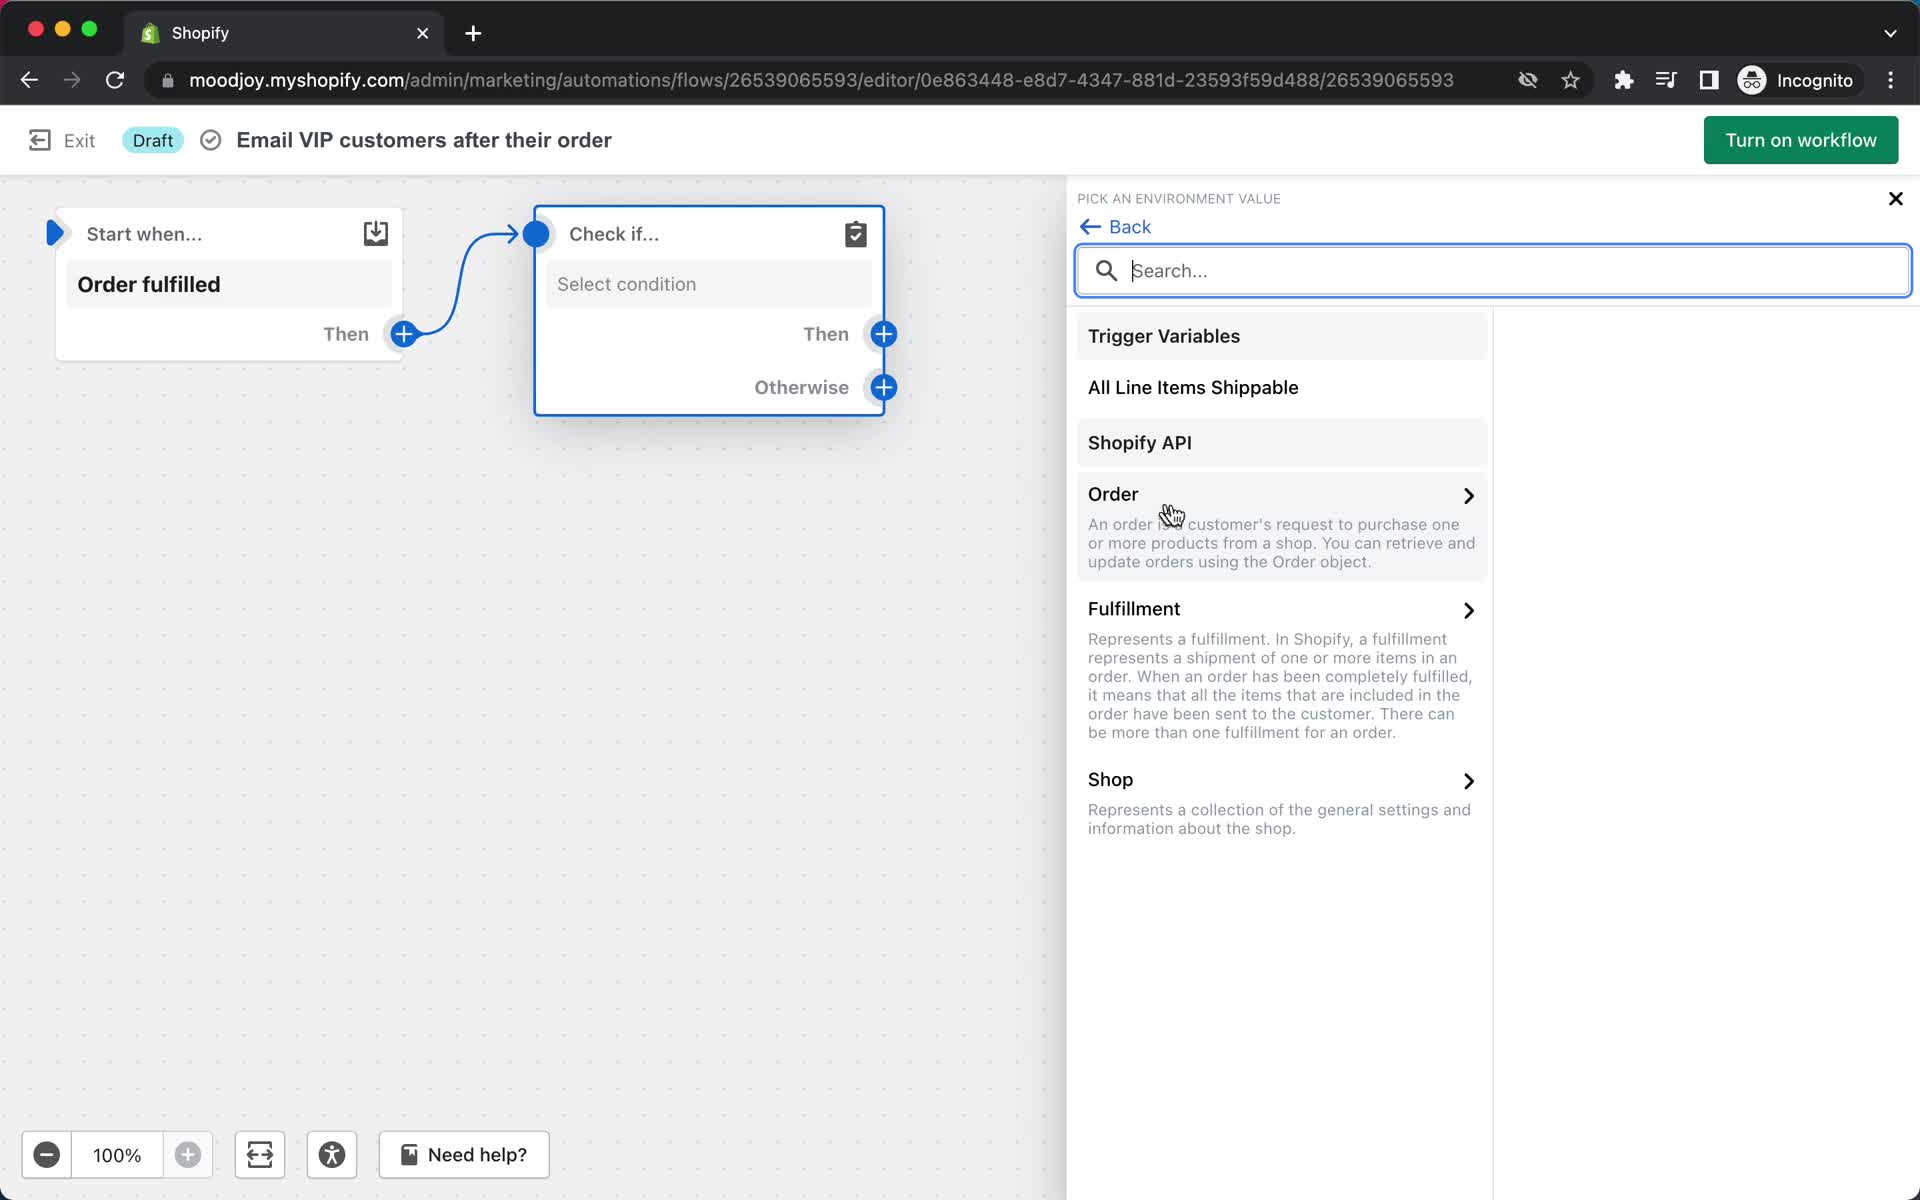Toggle the accessibility icon in toolbar
The width and height of the screenshot is (1920, 1200).
click(x=332, y=1154)
